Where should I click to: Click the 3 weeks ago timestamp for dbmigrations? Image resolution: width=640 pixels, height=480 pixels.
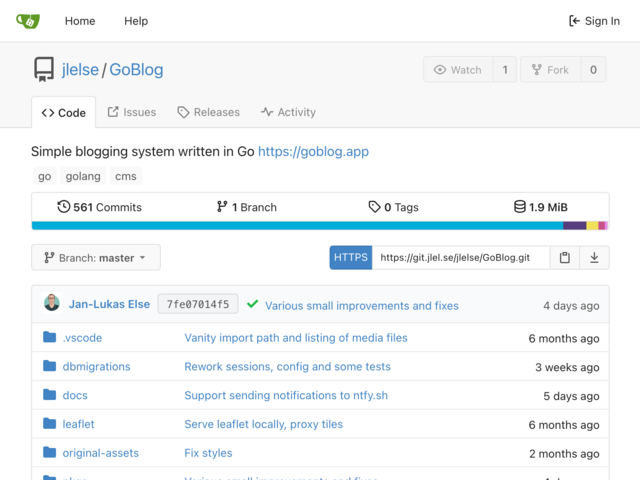pyautogui.click(x=567, y=367)
